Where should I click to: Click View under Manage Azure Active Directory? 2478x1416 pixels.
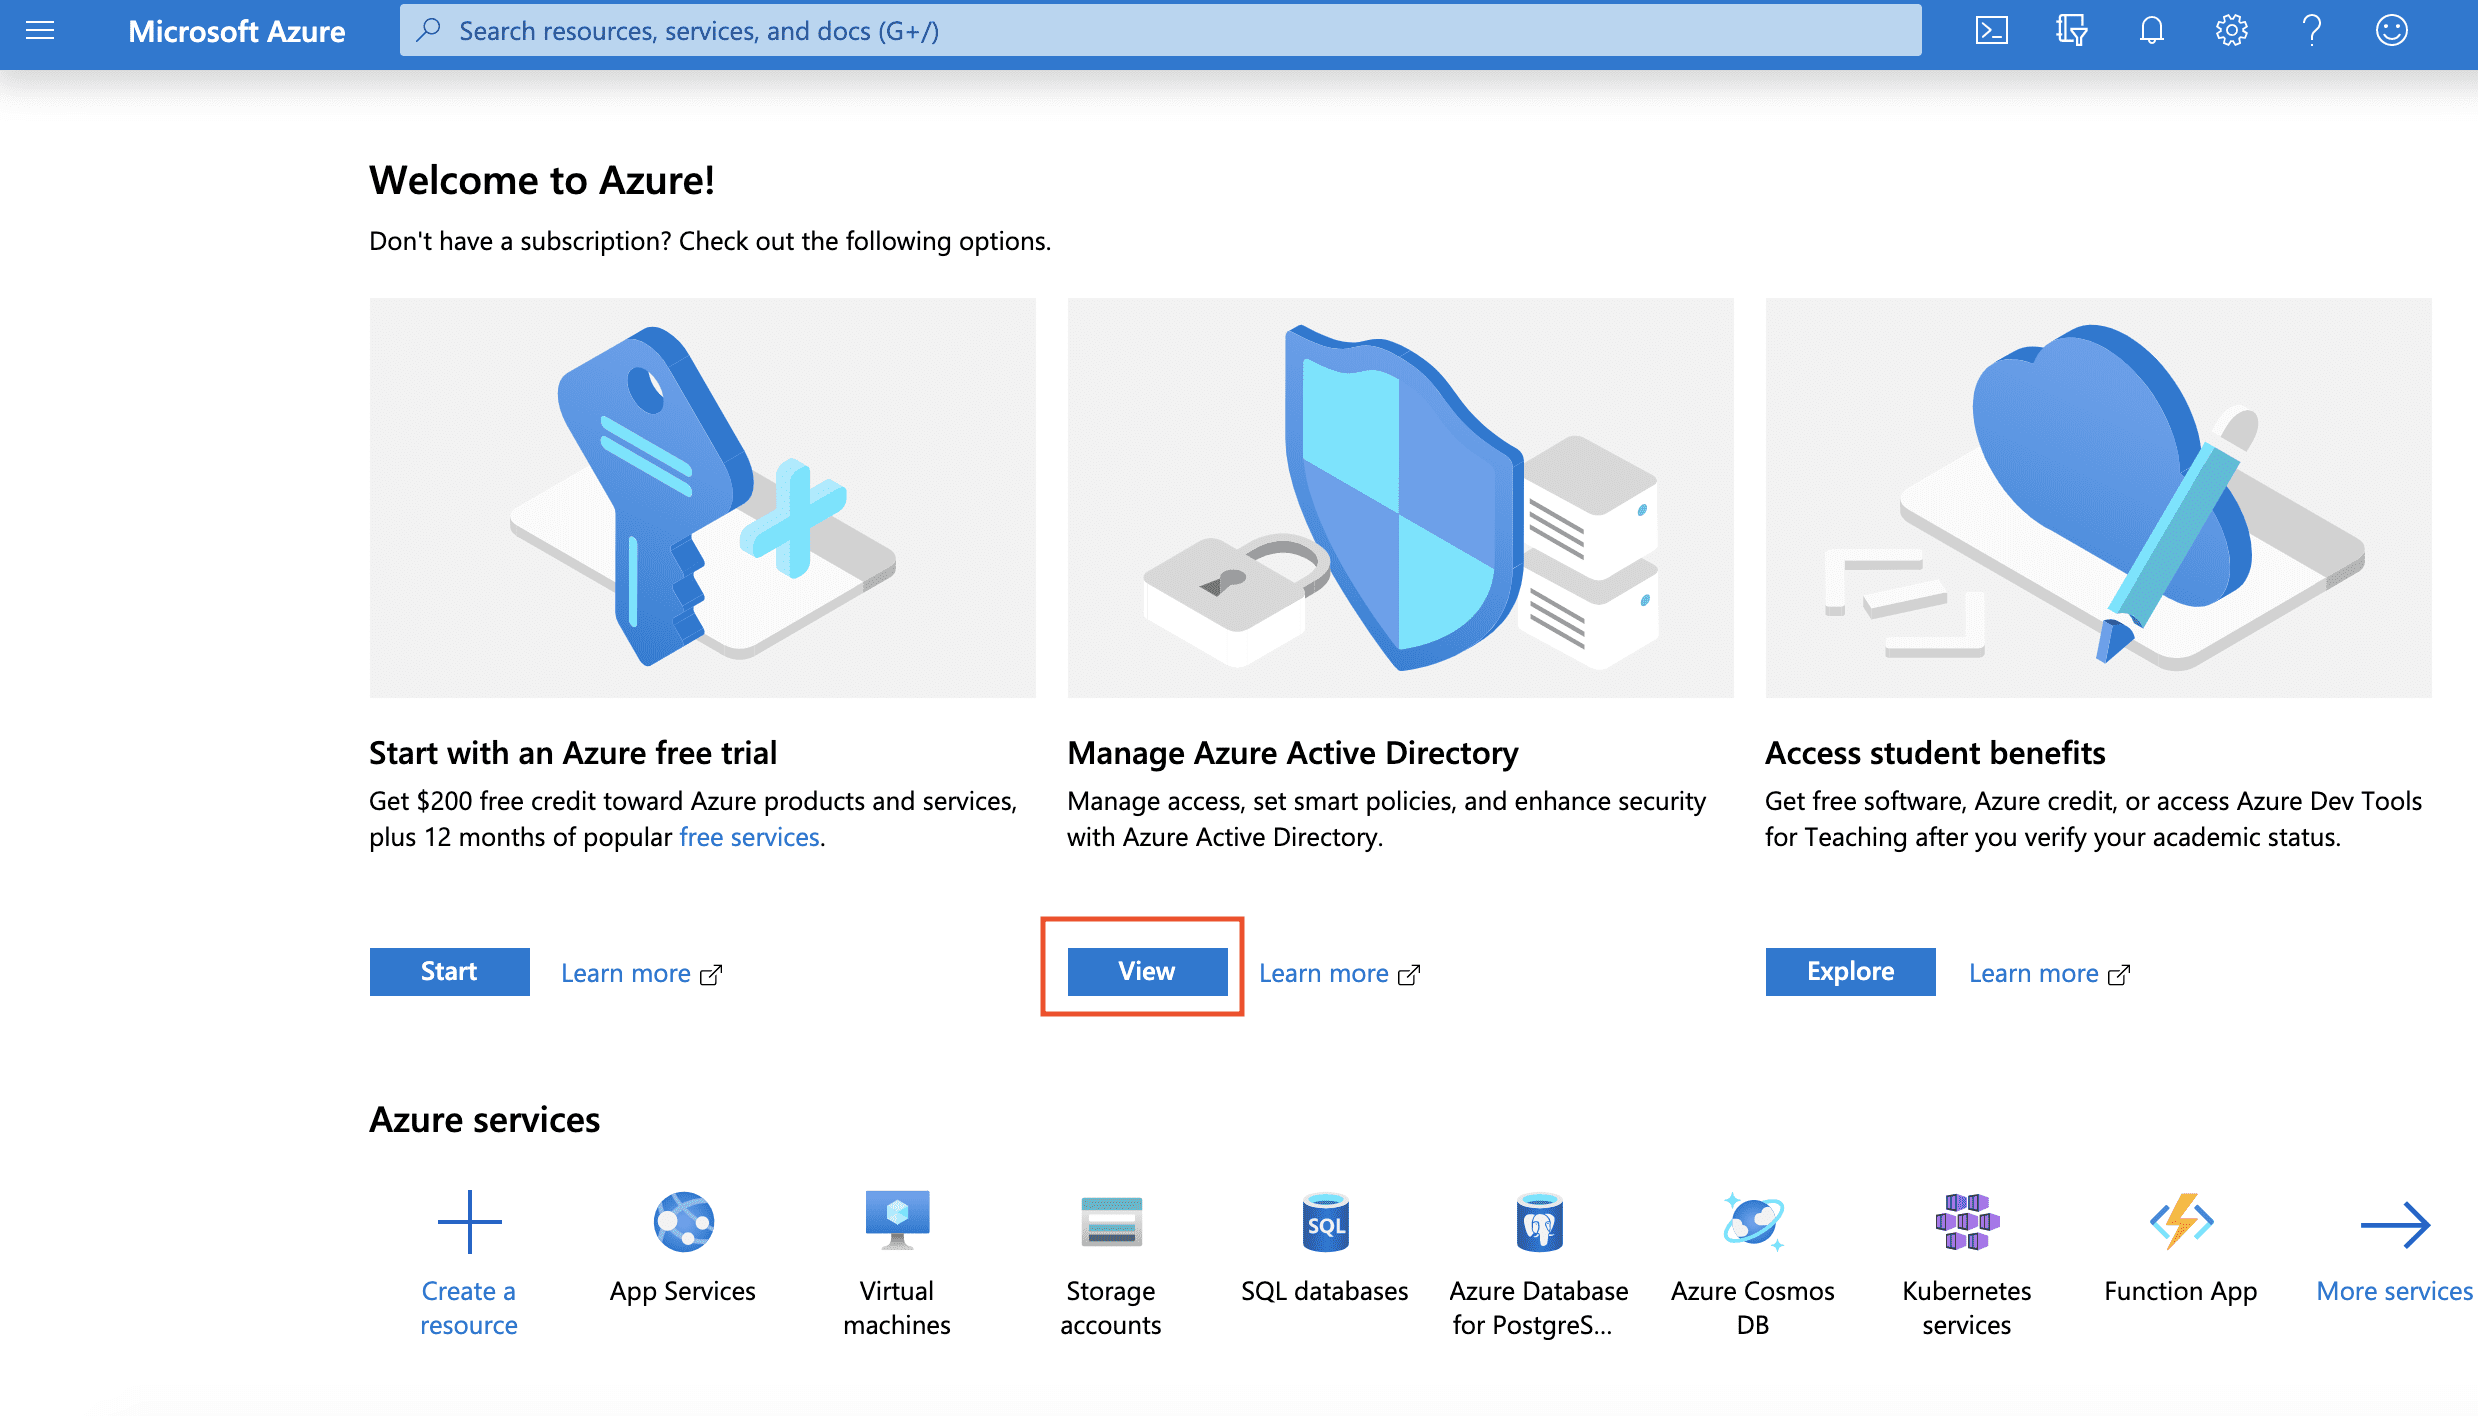click(x=1146, y=970)
